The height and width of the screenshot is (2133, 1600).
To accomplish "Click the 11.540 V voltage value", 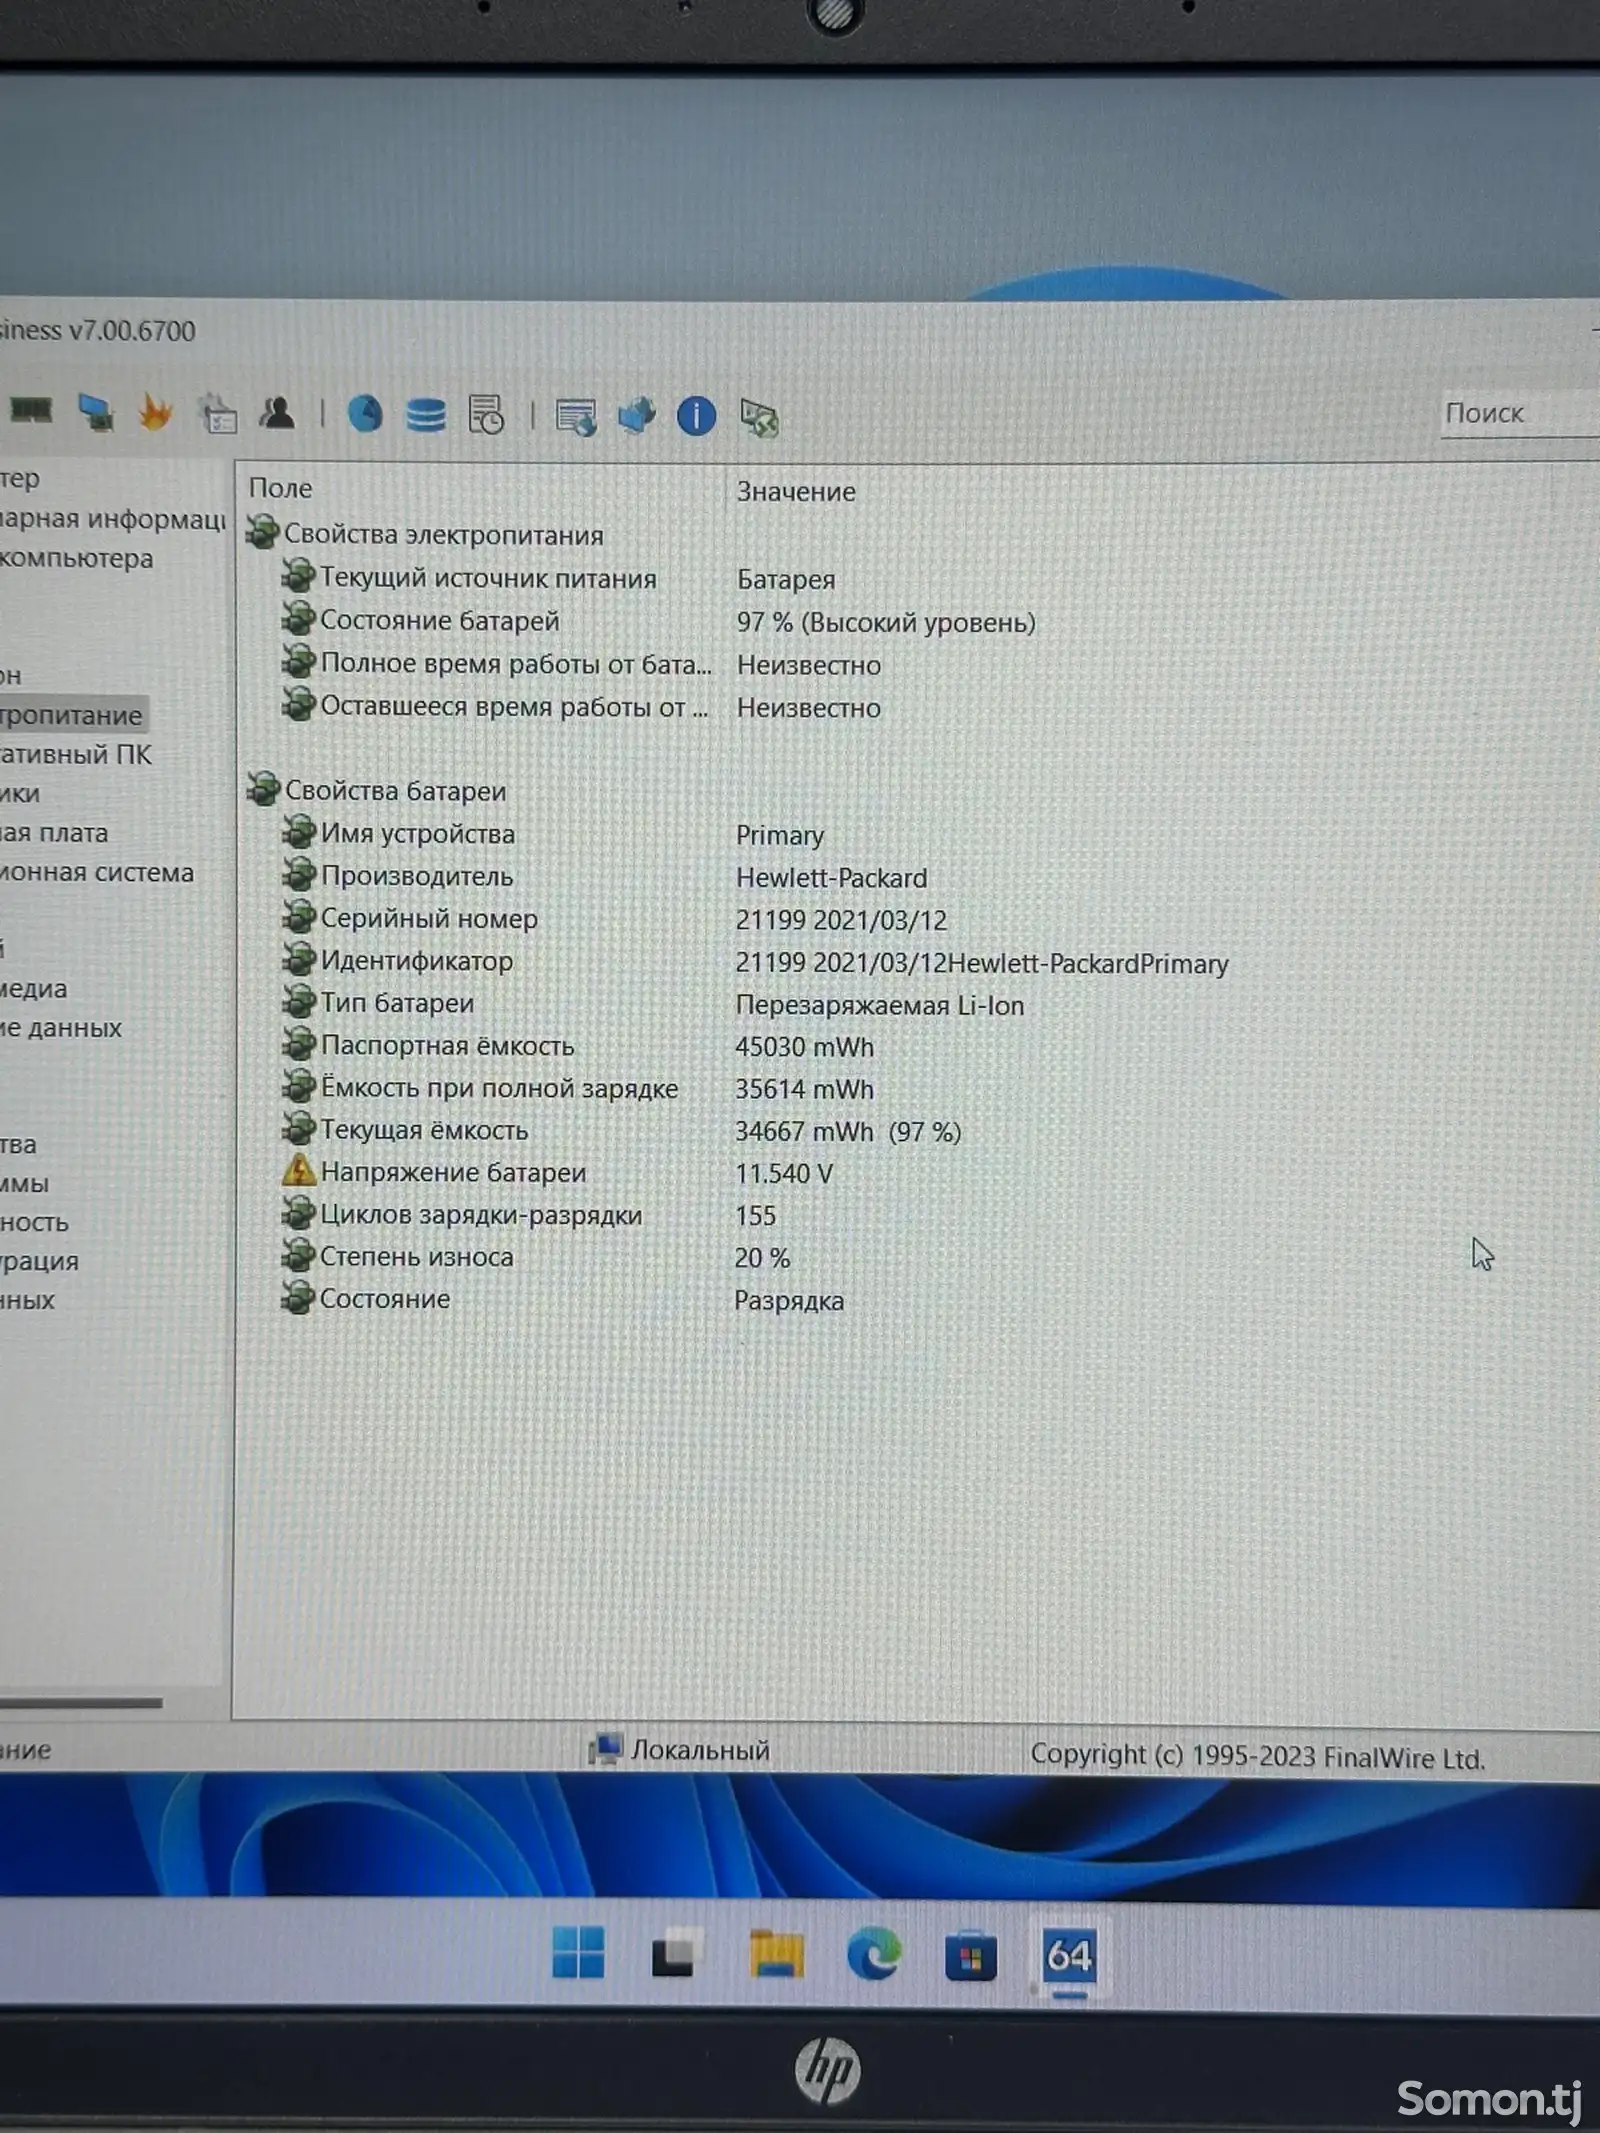I will click(784, 1173).
